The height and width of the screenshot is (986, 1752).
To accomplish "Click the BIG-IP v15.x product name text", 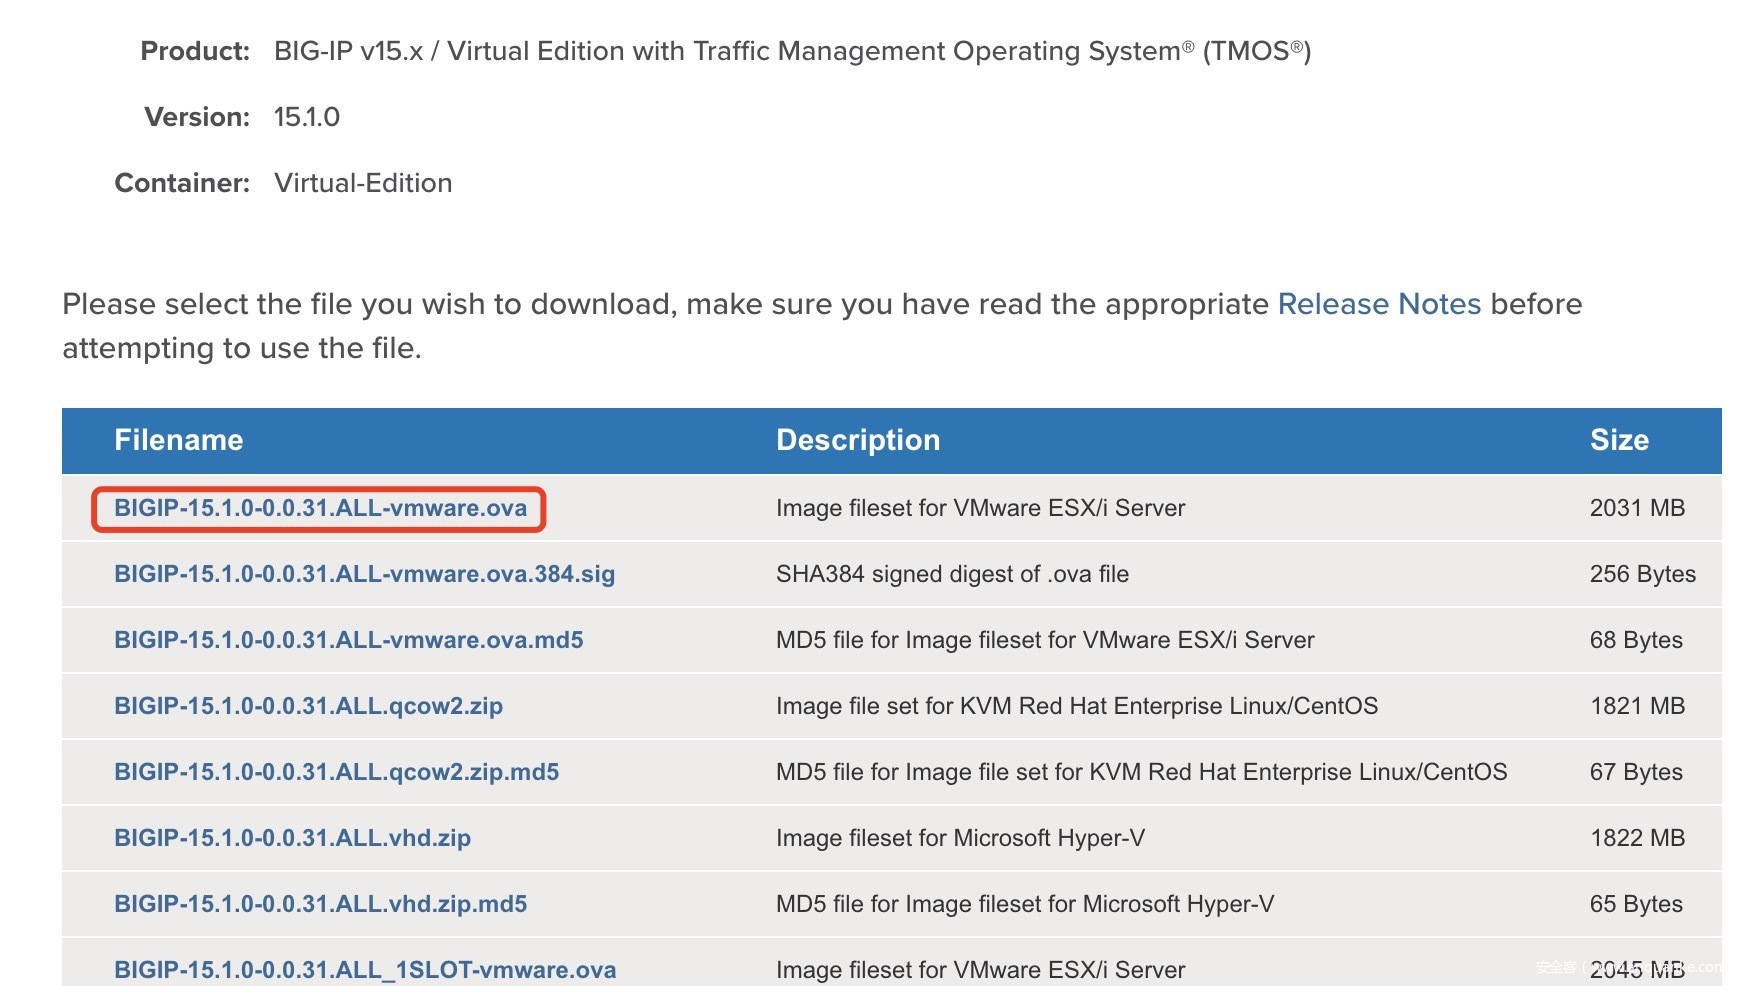I will tap(348, 51).
